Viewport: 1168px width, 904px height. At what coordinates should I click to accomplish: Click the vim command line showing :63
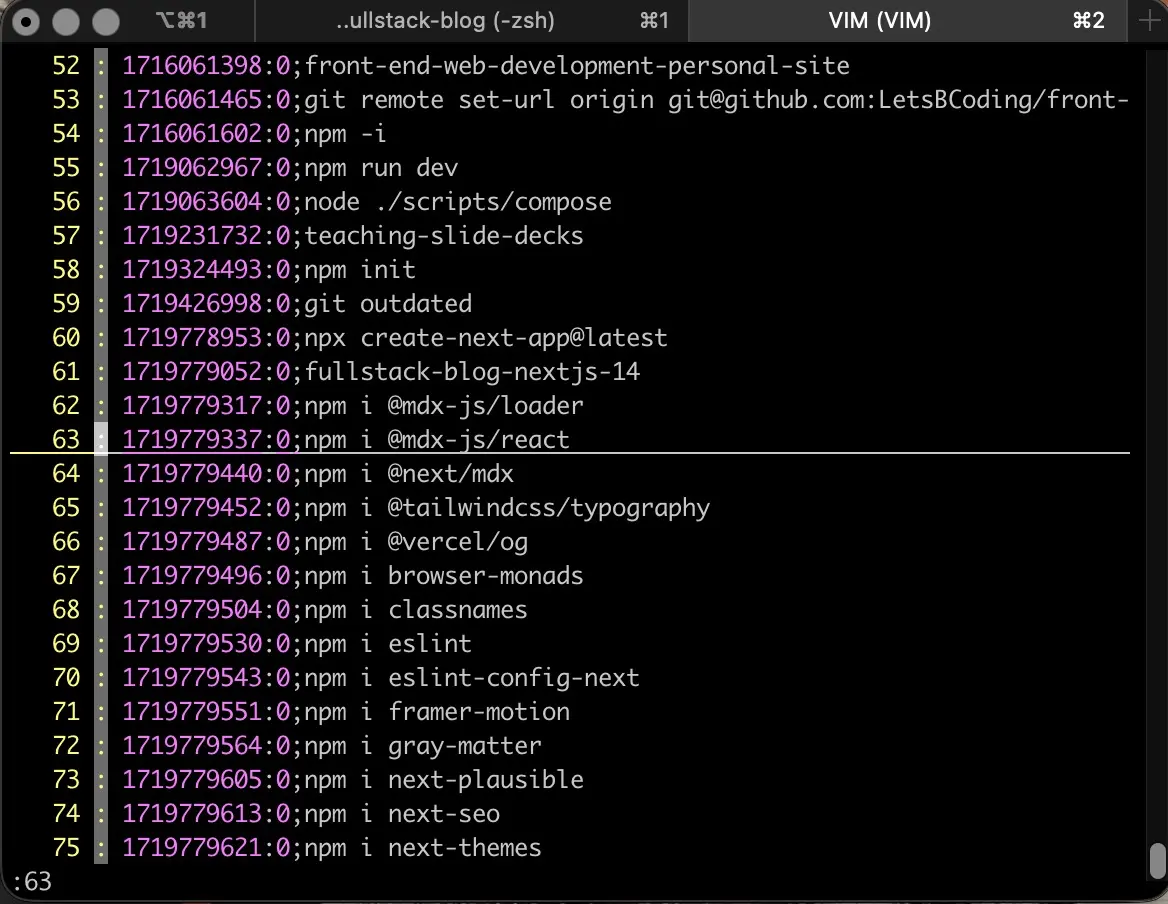pyautogui.click(x=32, y=882)
